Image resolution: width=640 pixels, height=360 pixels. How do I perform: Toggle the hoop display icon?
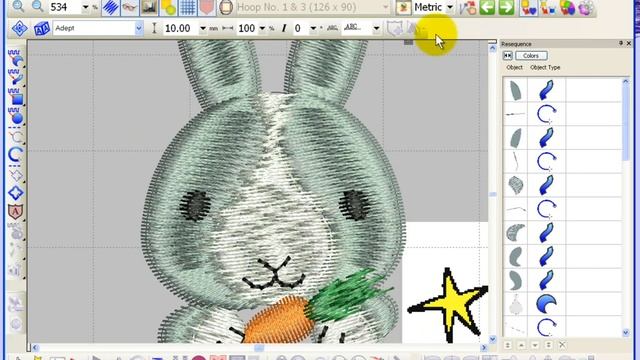[x=226, y=7]
